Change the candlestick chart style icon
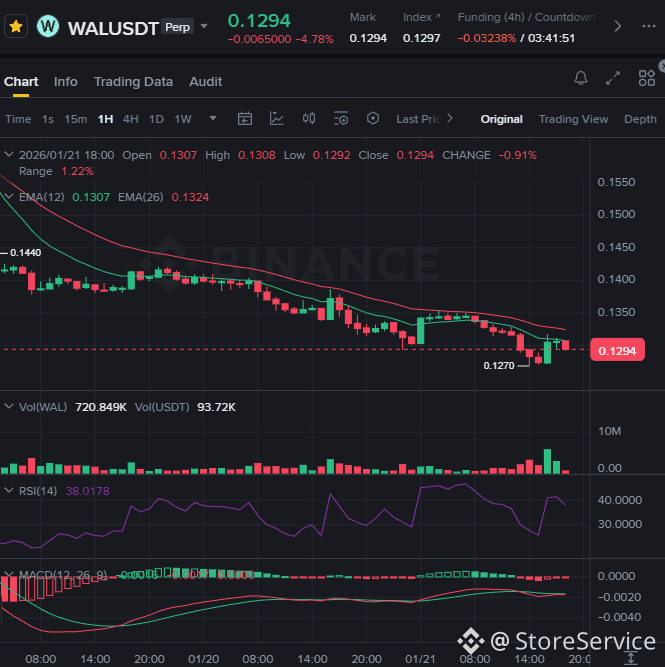The width and height of the screenshot is (665, 667). [309, 119]
